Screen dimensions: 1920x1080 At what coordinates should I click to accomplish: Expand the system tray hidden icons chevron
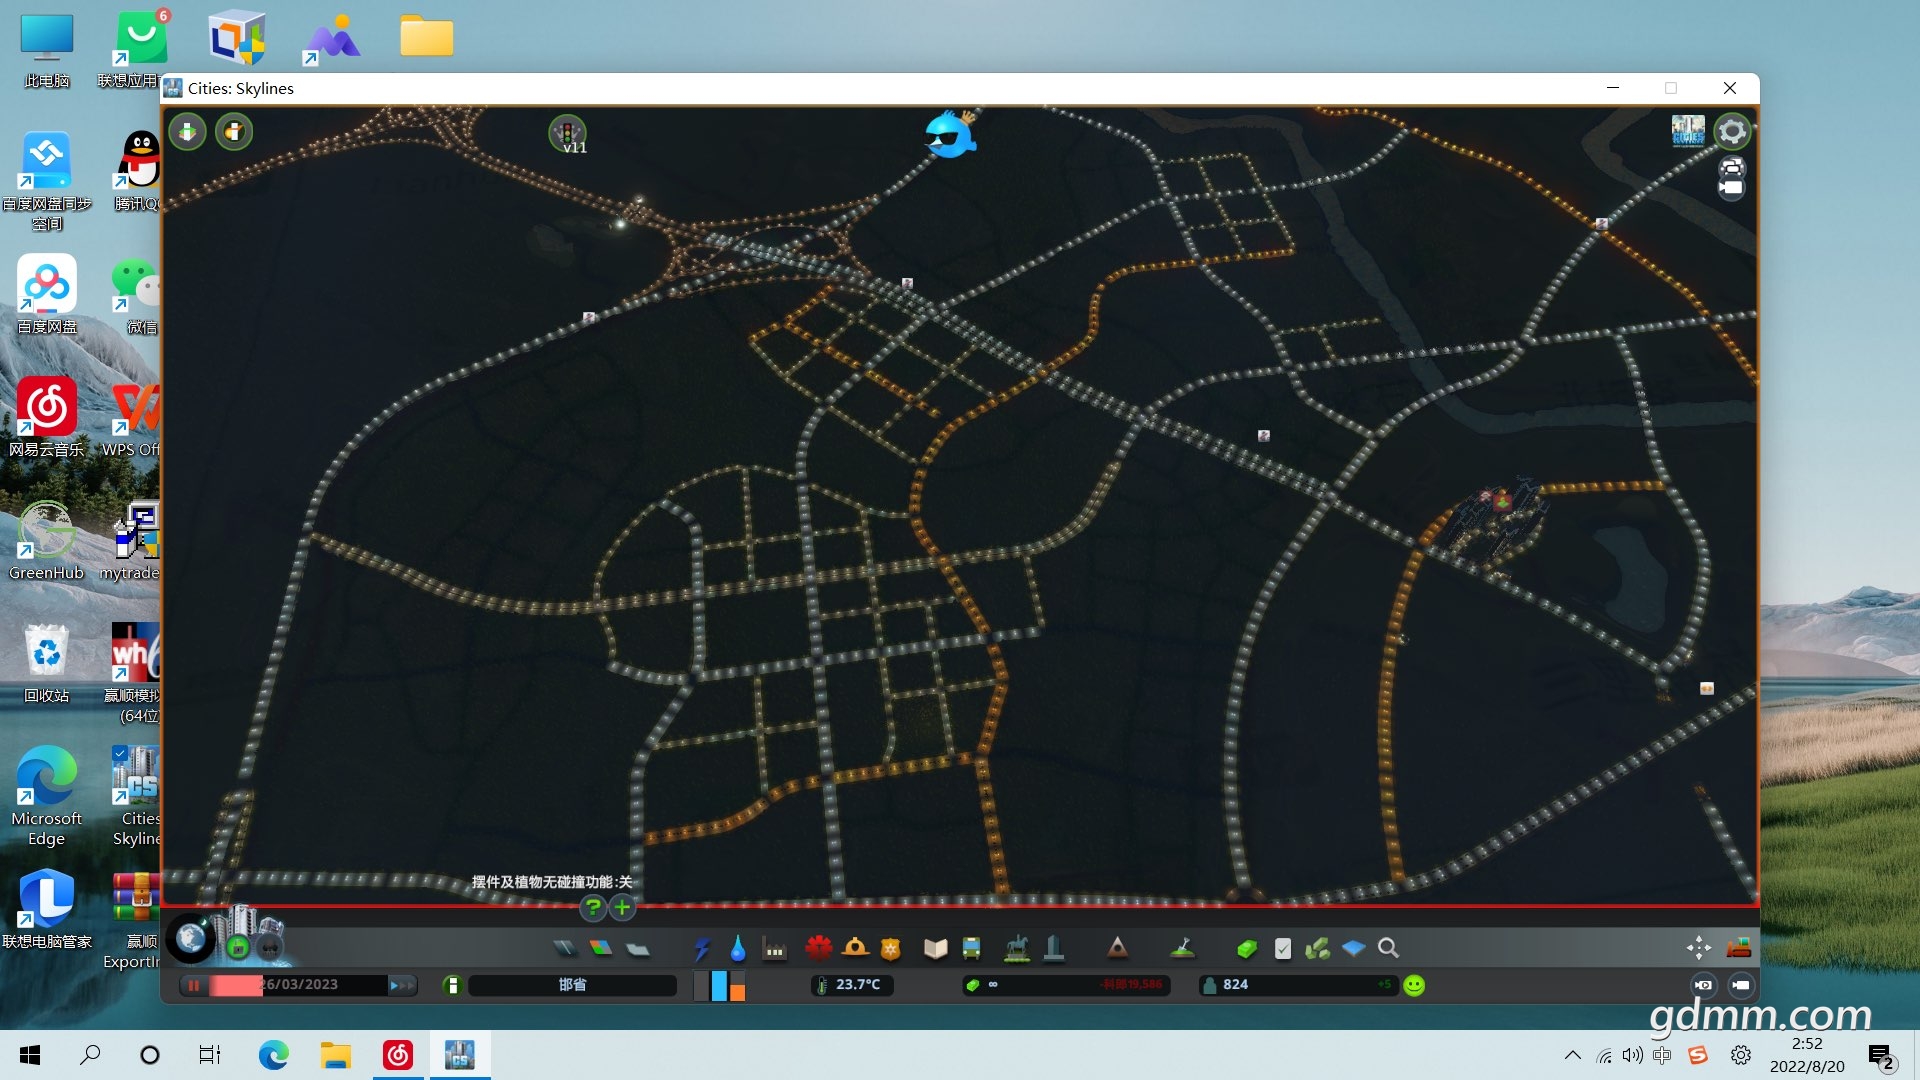point(1572,1055)
